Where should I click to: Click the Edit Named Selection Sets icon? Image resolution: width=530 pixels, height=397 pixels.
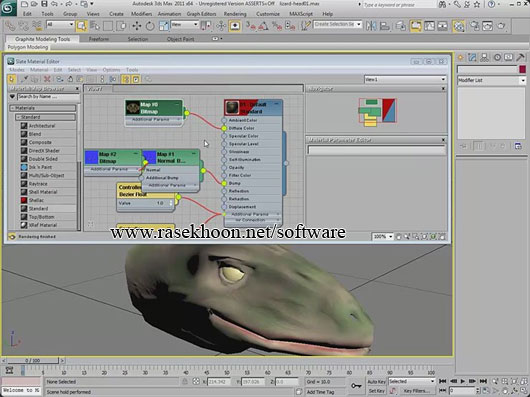pyautogui.click(x=306, y=26)
